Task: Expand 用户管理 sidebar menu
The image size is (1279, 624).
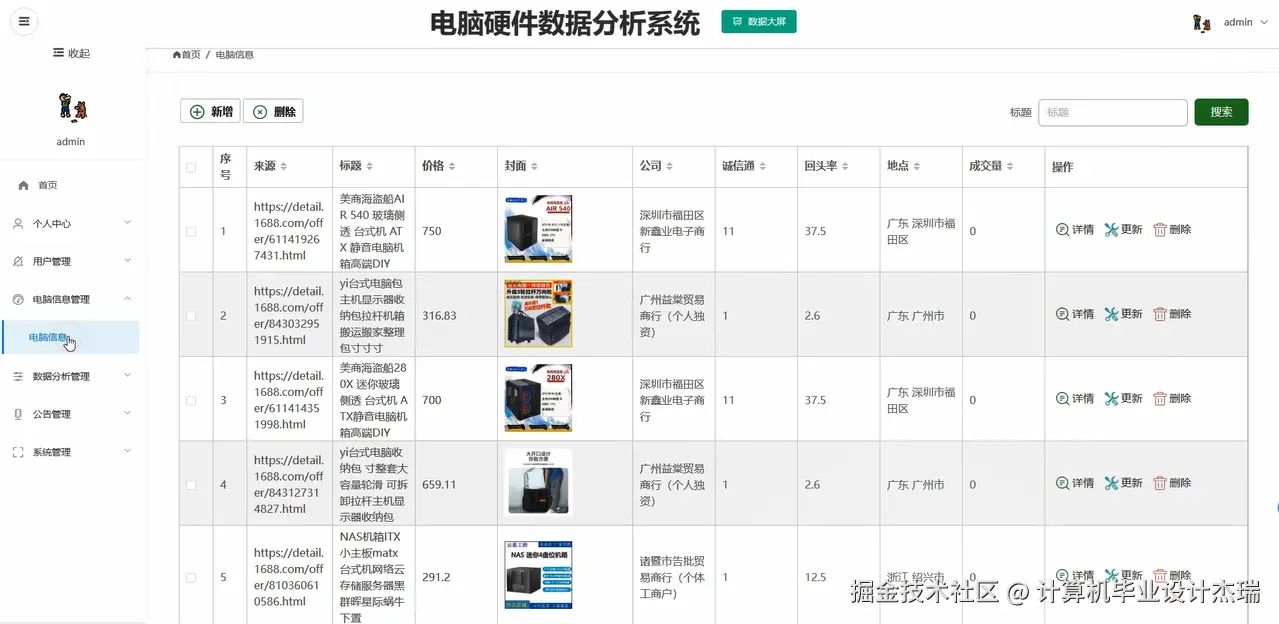Action: coord(72,261)
